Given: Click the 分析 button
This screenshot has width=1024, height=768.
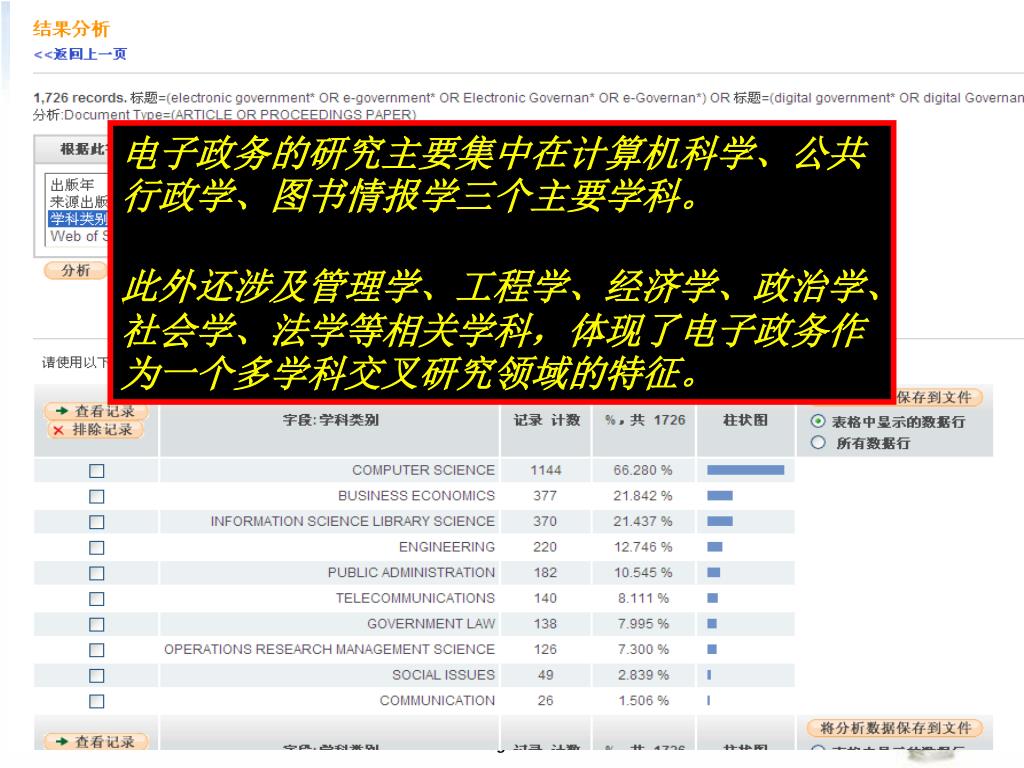Looking at the screenshot, I should (75, 270).
